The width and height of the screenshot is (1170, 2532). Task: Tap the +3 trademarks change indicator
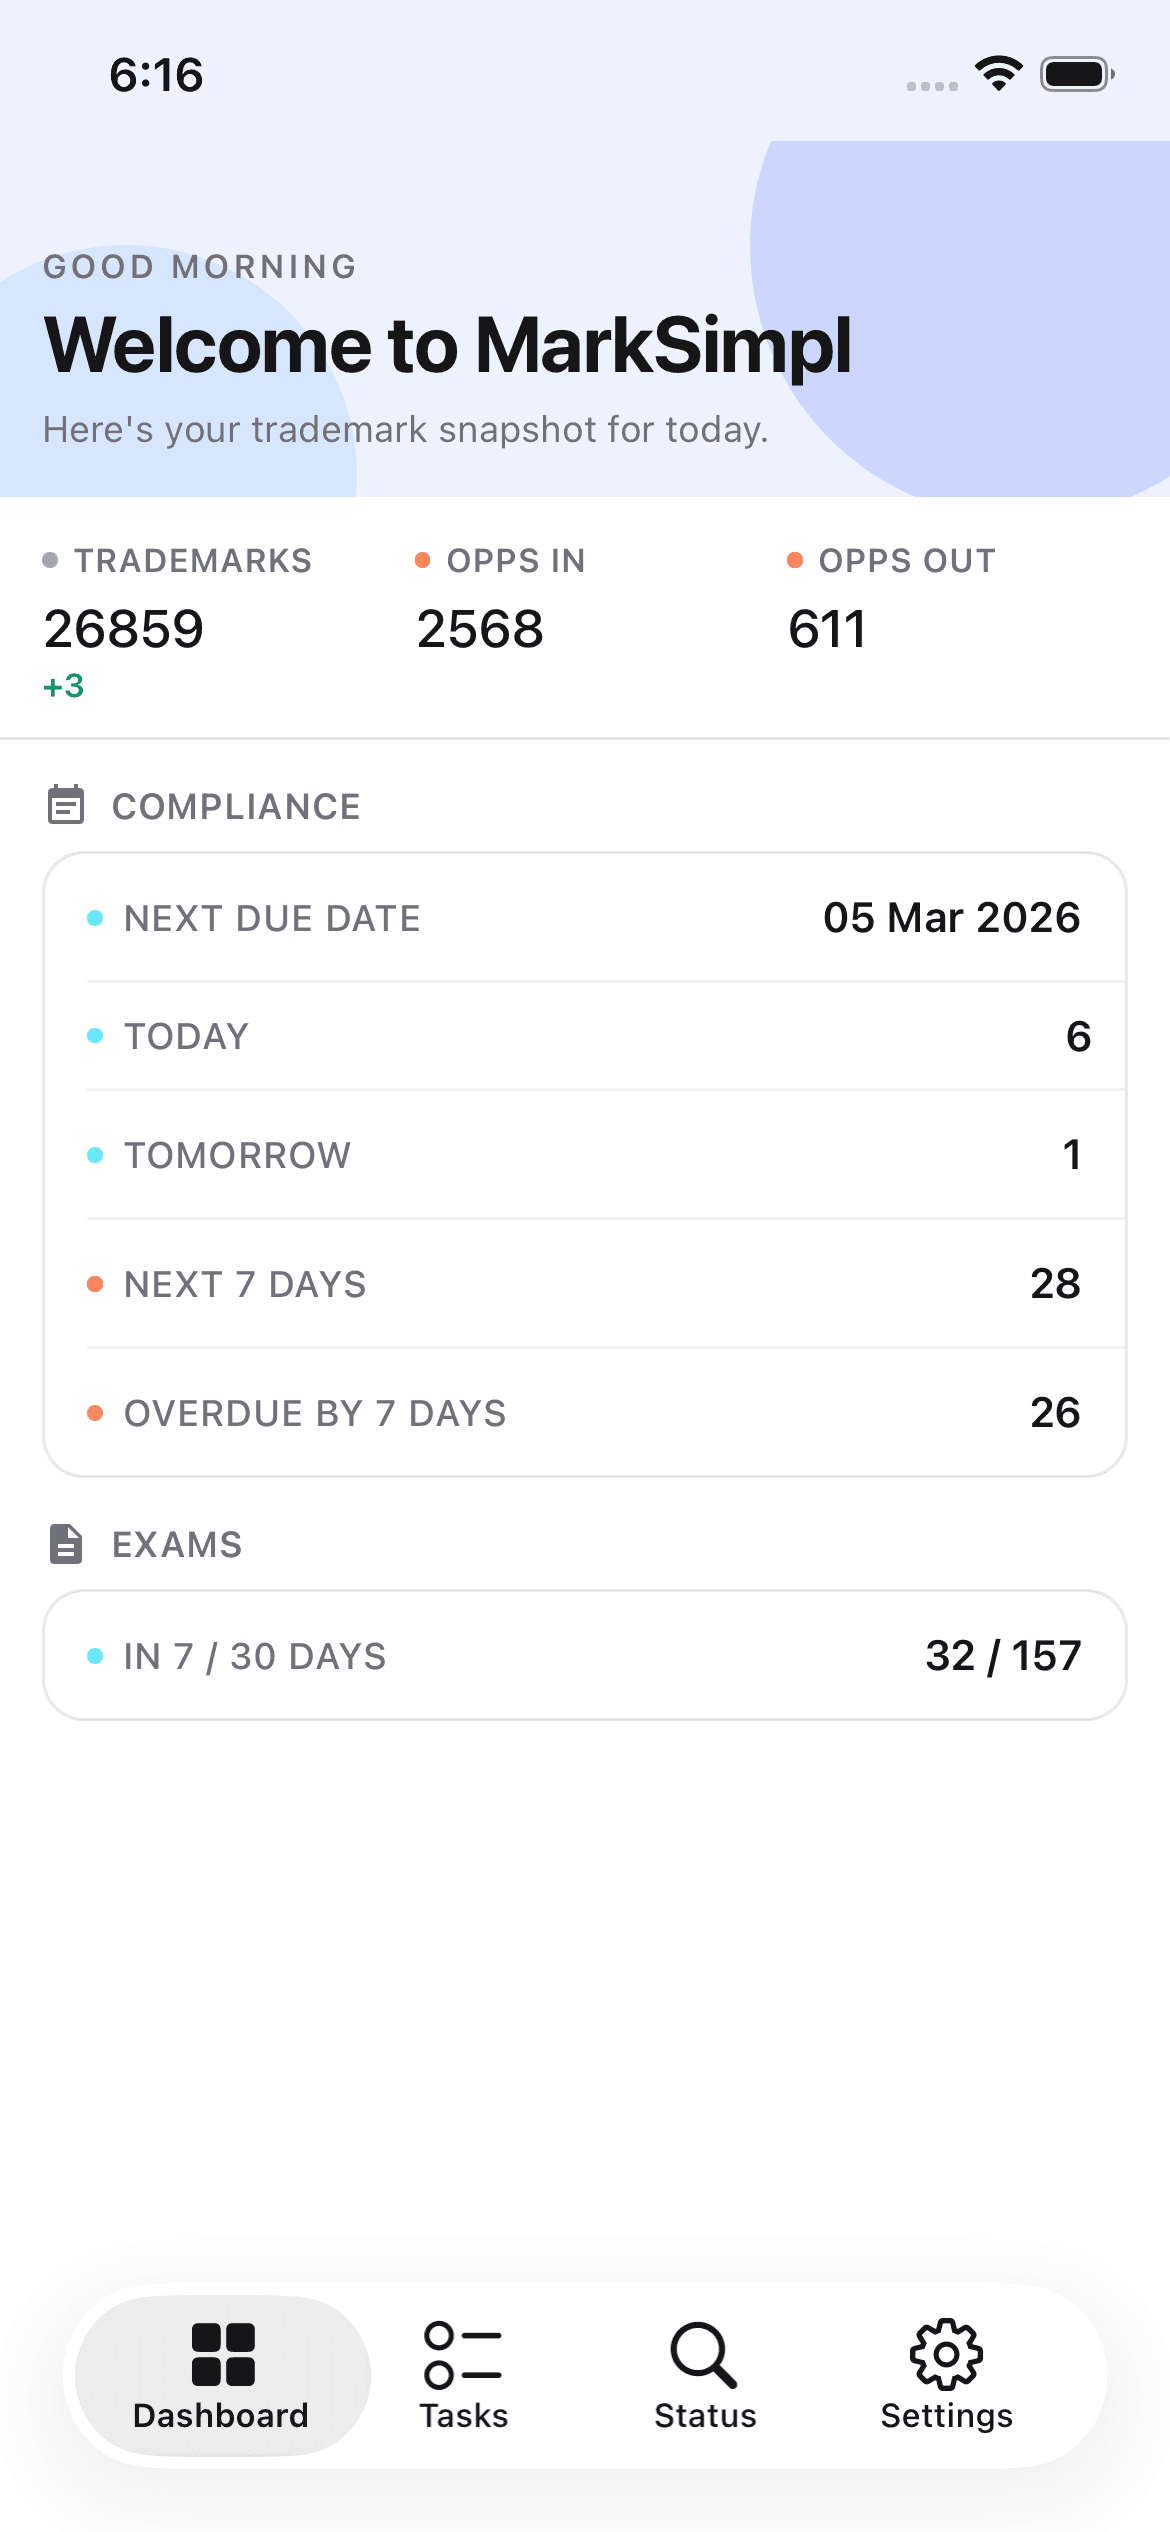tap(64, 686)
